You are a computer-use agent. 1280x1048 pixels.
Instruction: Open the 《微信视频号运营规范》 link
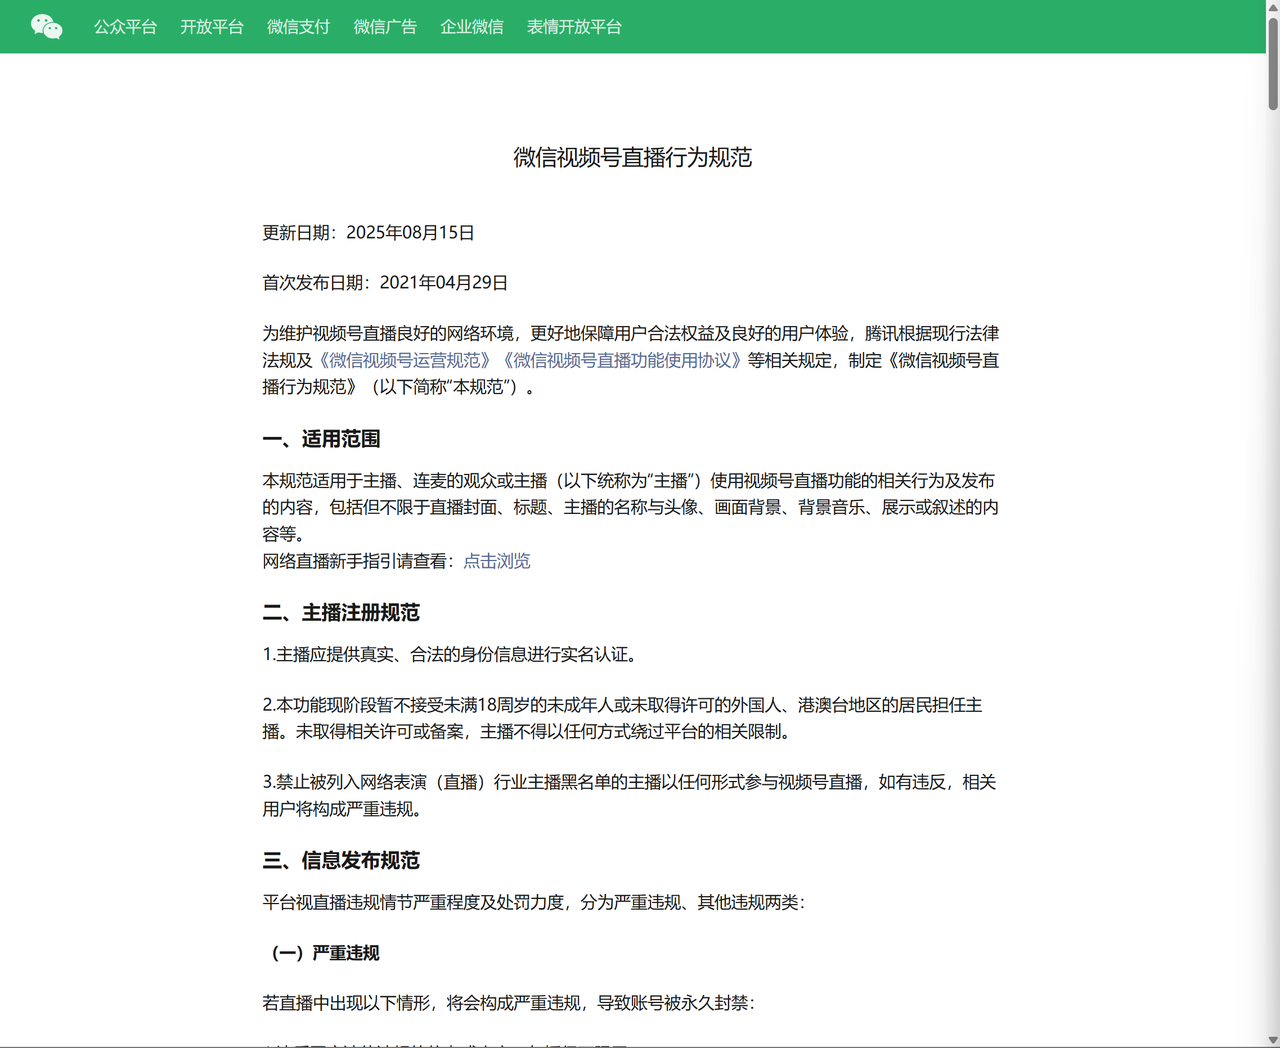tap(405, 360)
